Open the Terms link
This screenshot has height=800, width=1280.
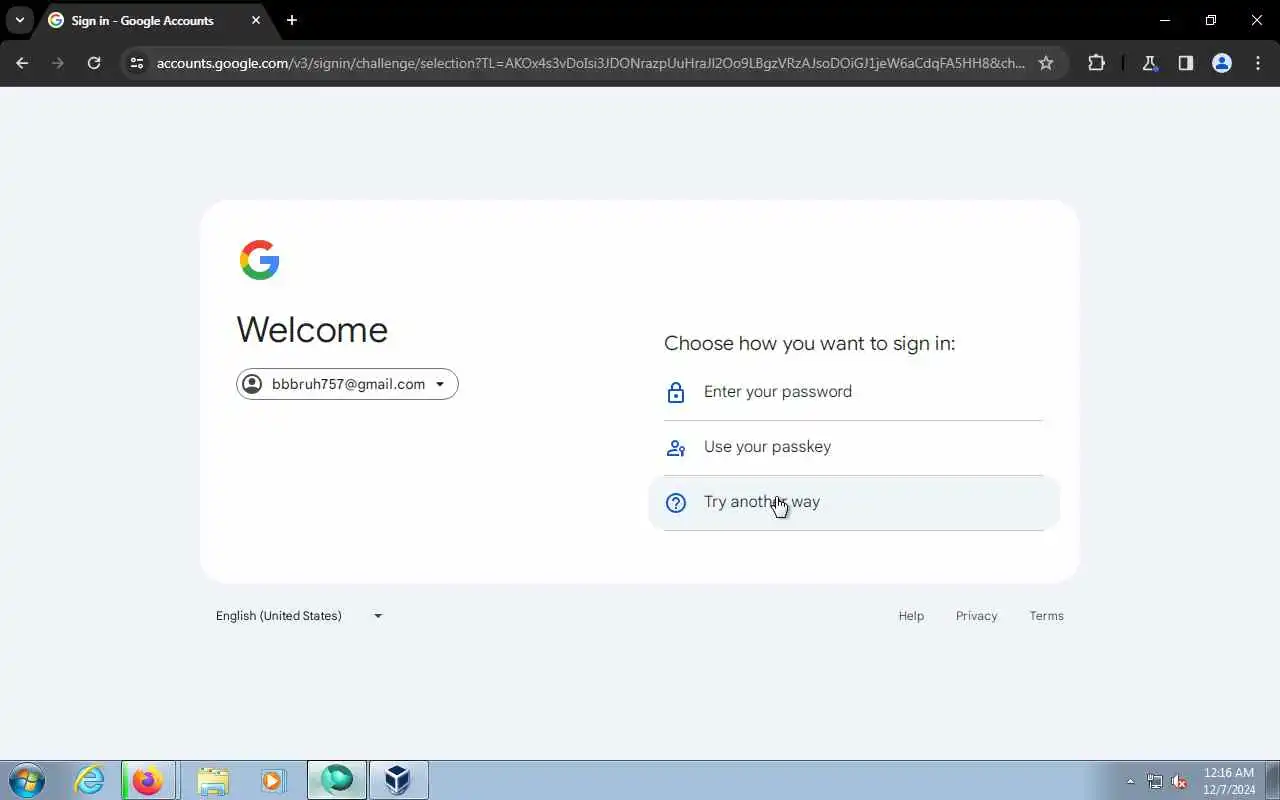pyautogui.click(x=1046, y=616)
